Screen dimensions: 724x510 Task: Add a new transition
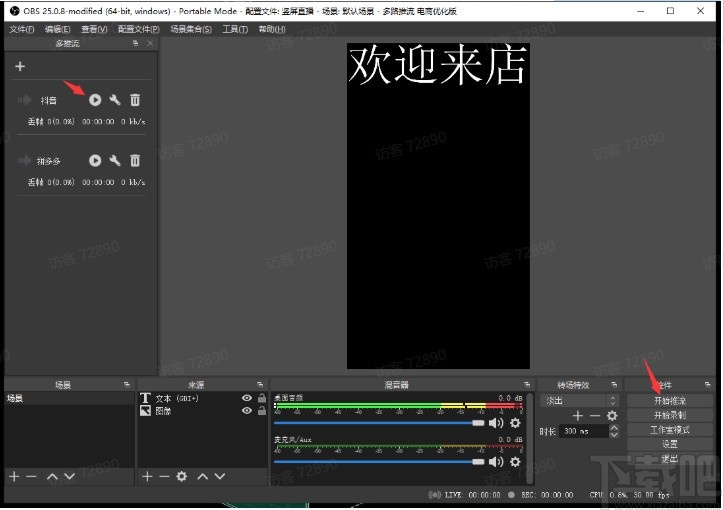[578, 416]
